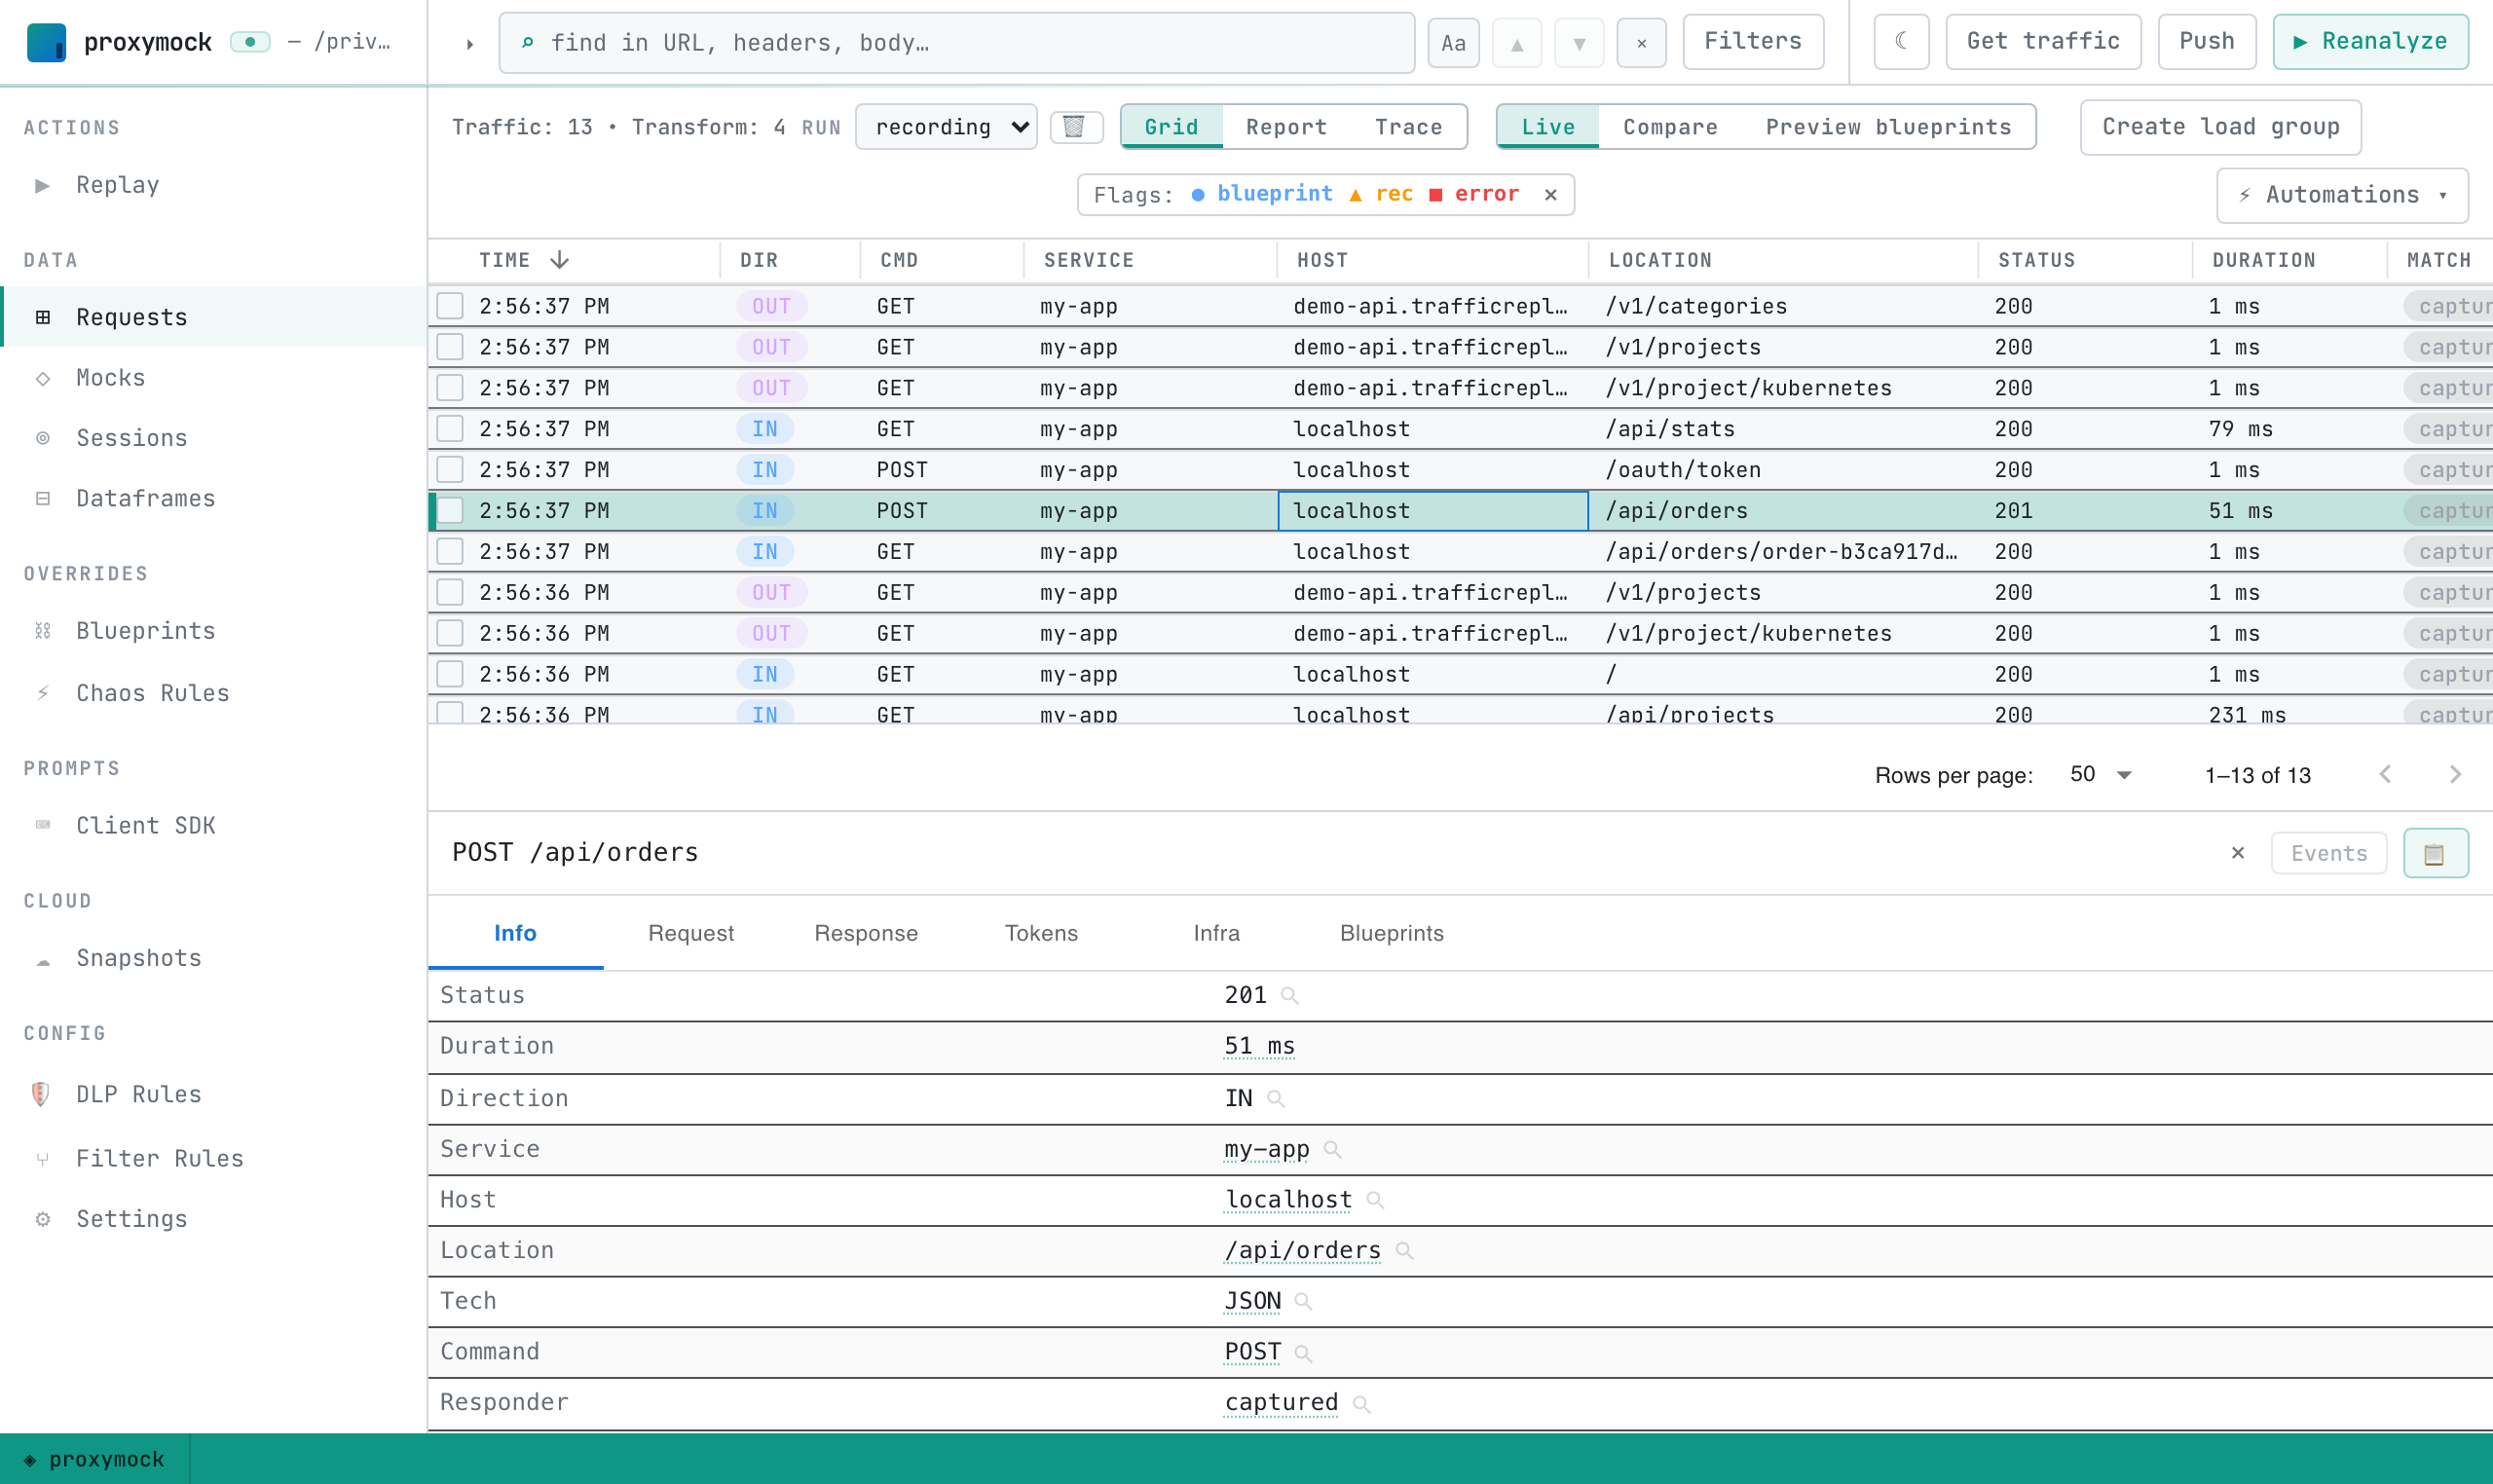
Task: Check the /api/stats row checkbox
Action: (450, 429)
